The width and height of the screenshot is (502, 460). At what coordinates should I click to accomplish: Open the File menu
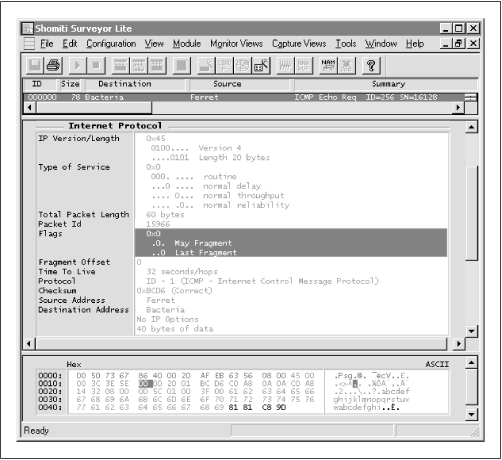(x=47, y=44)
